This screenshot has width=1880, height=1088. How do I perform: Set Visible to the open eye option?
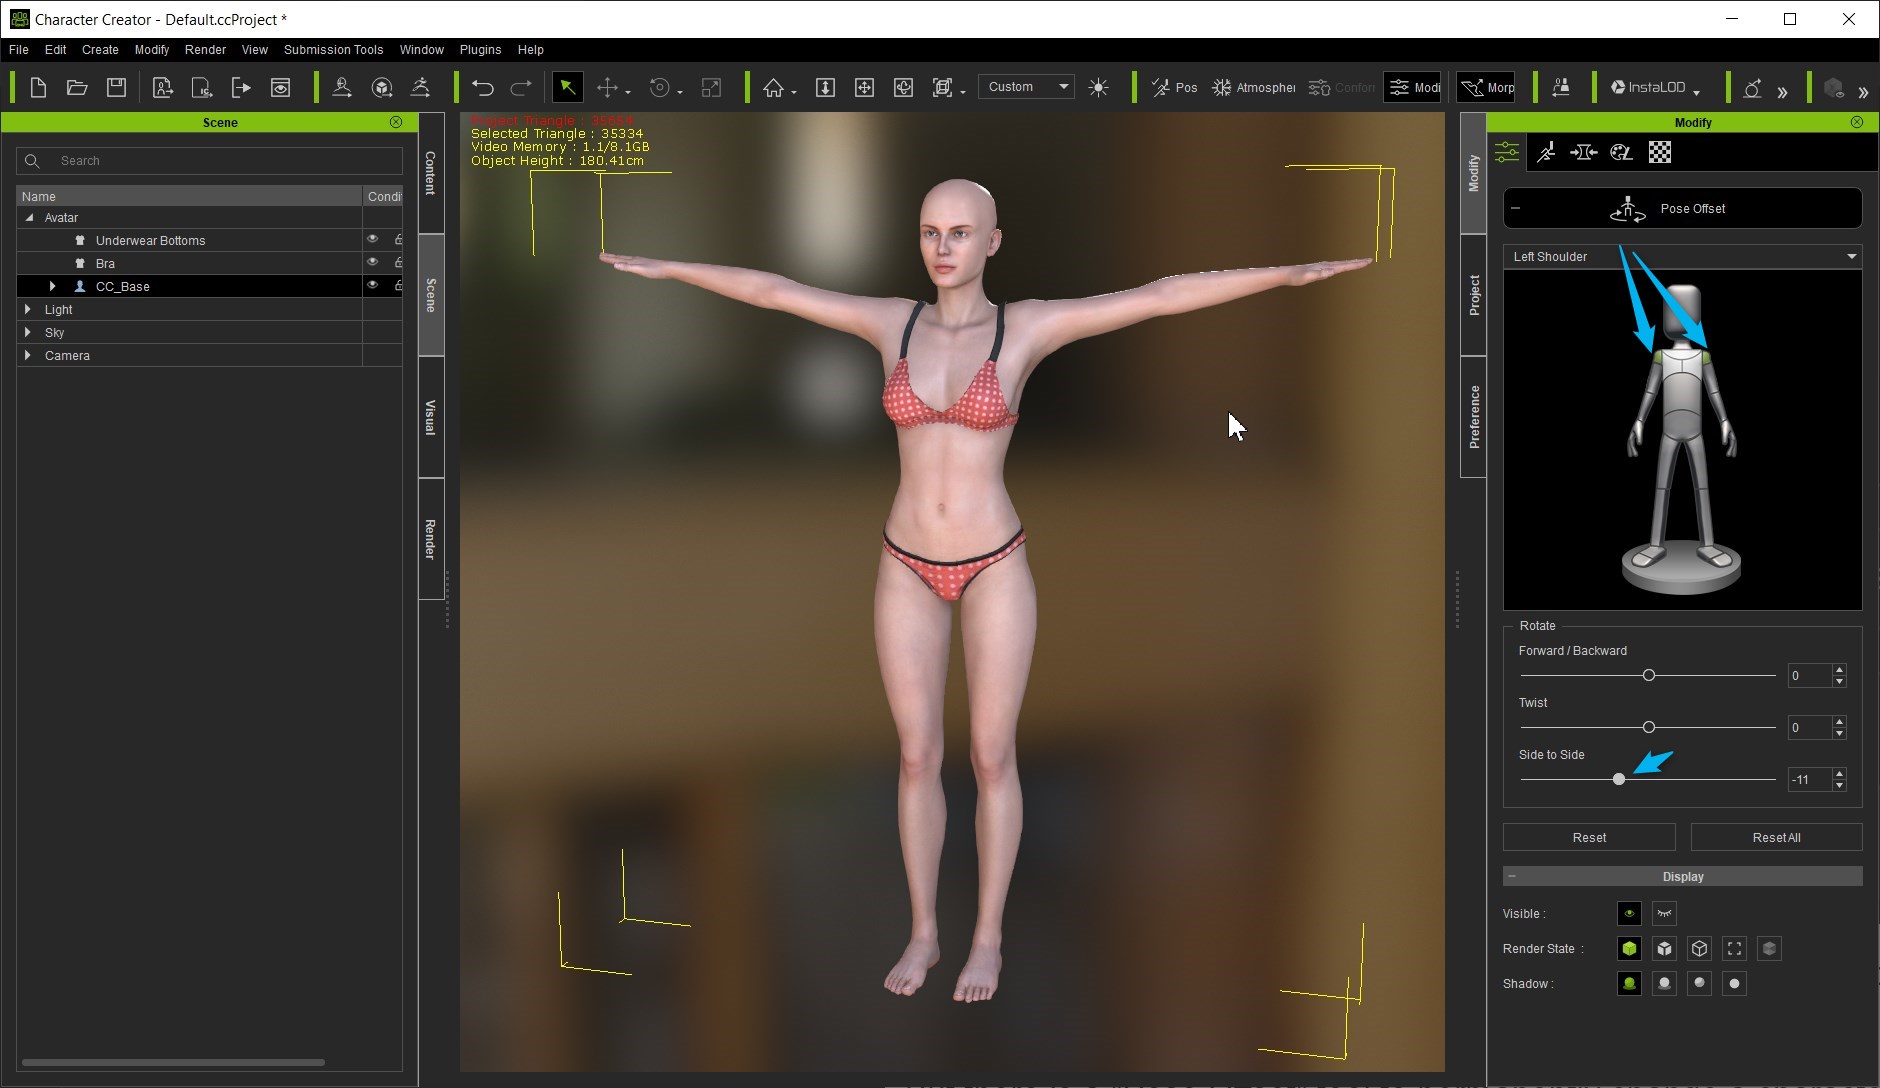point(1629,913)
